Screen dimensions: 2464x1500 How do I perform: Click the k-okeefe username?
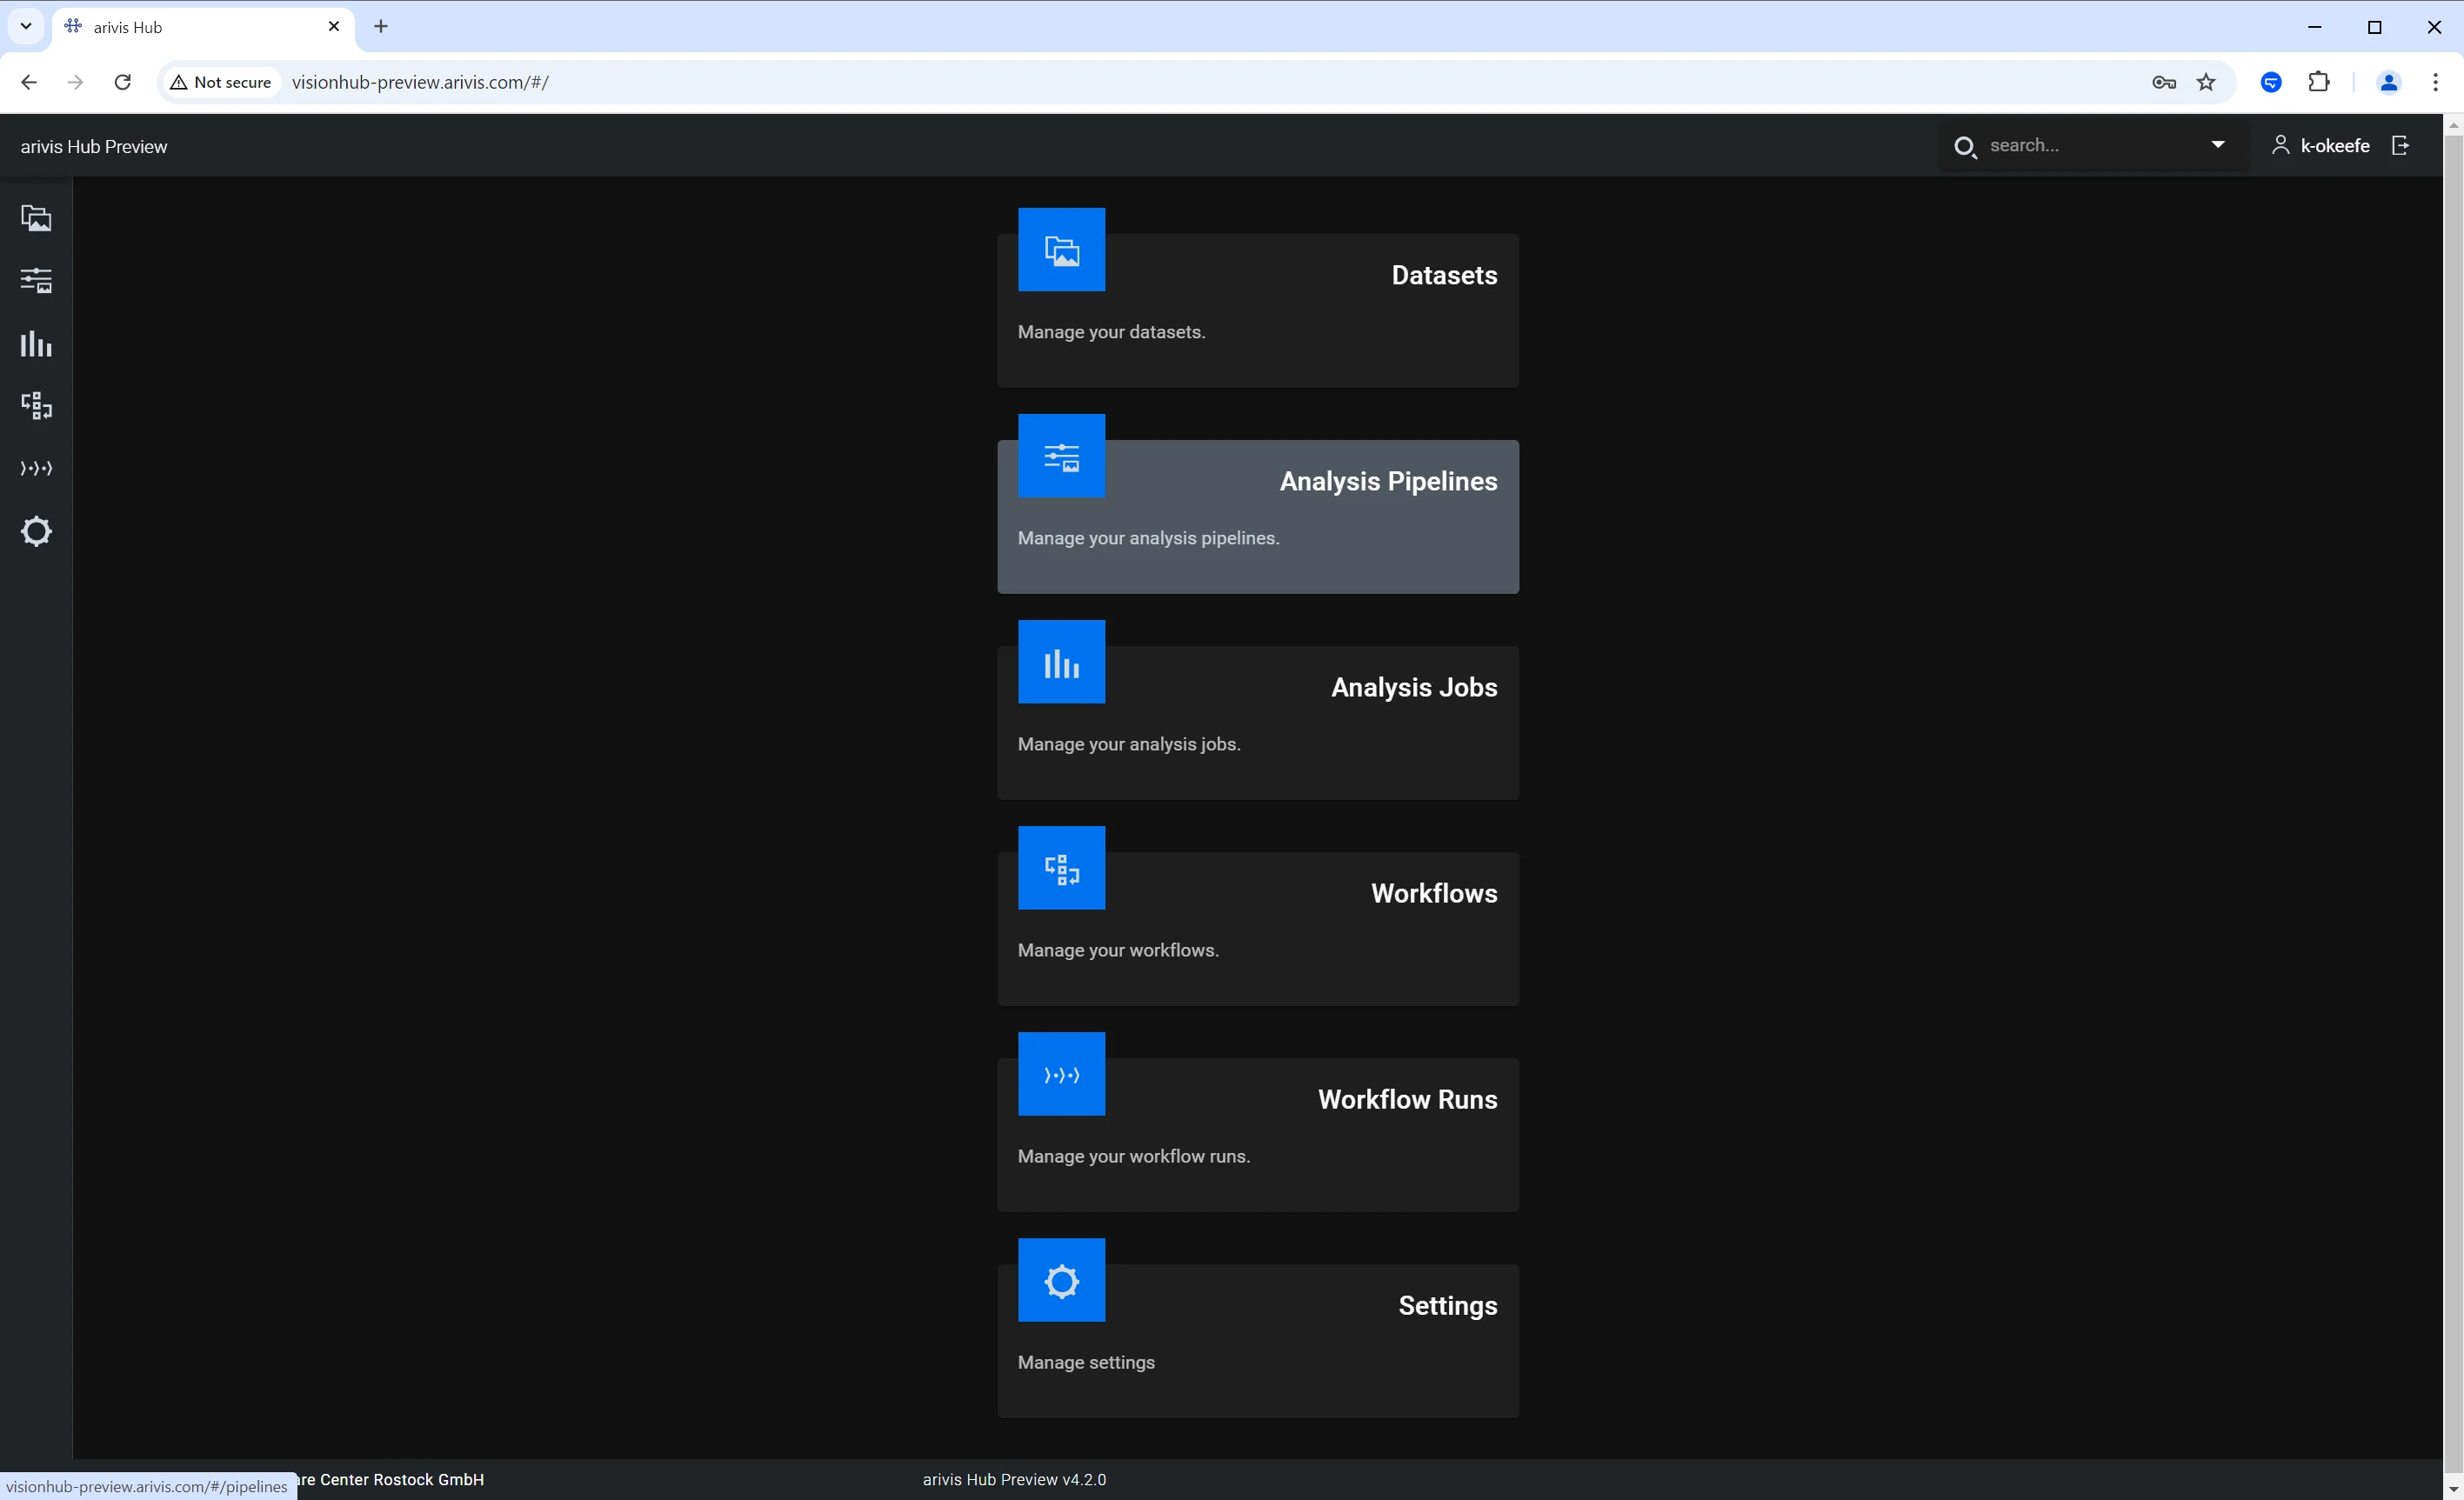[2335, 146]
